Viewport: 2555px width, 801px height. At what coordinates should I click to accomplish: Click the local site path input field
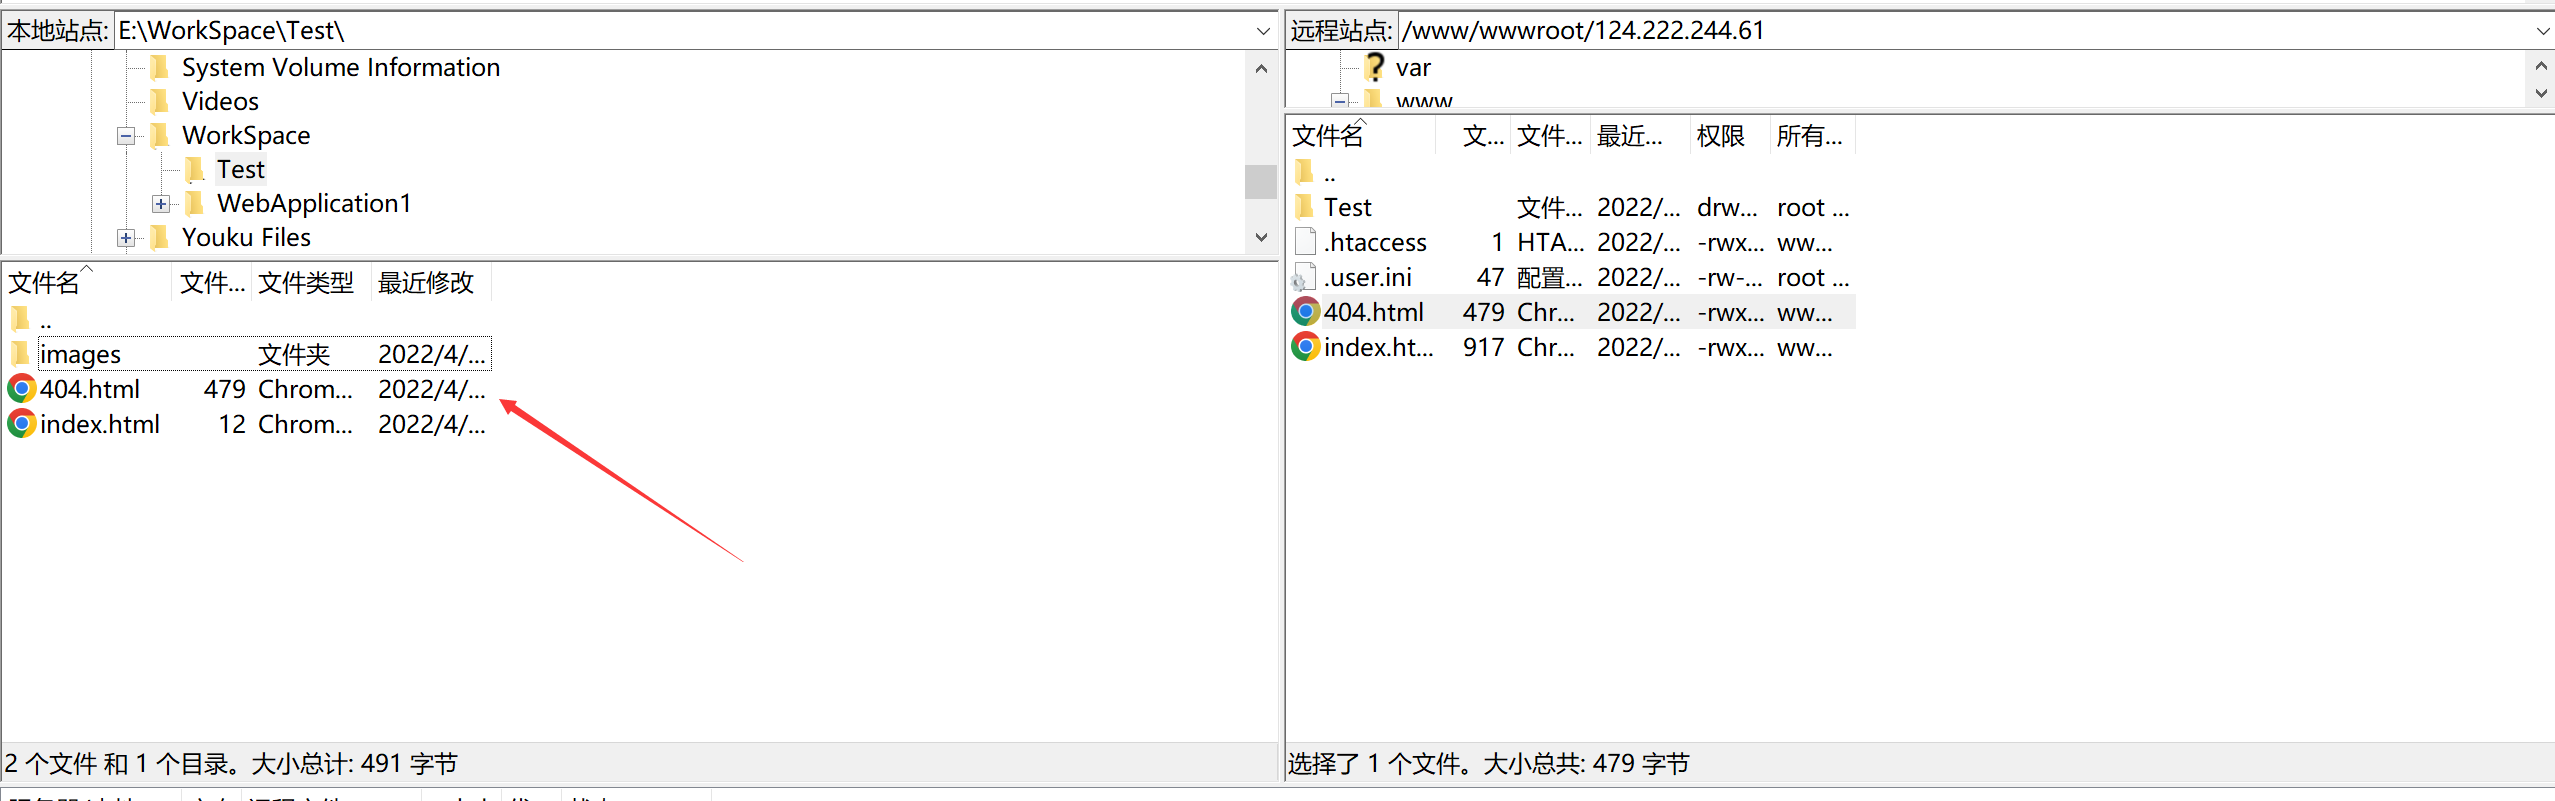coord(683,31)
